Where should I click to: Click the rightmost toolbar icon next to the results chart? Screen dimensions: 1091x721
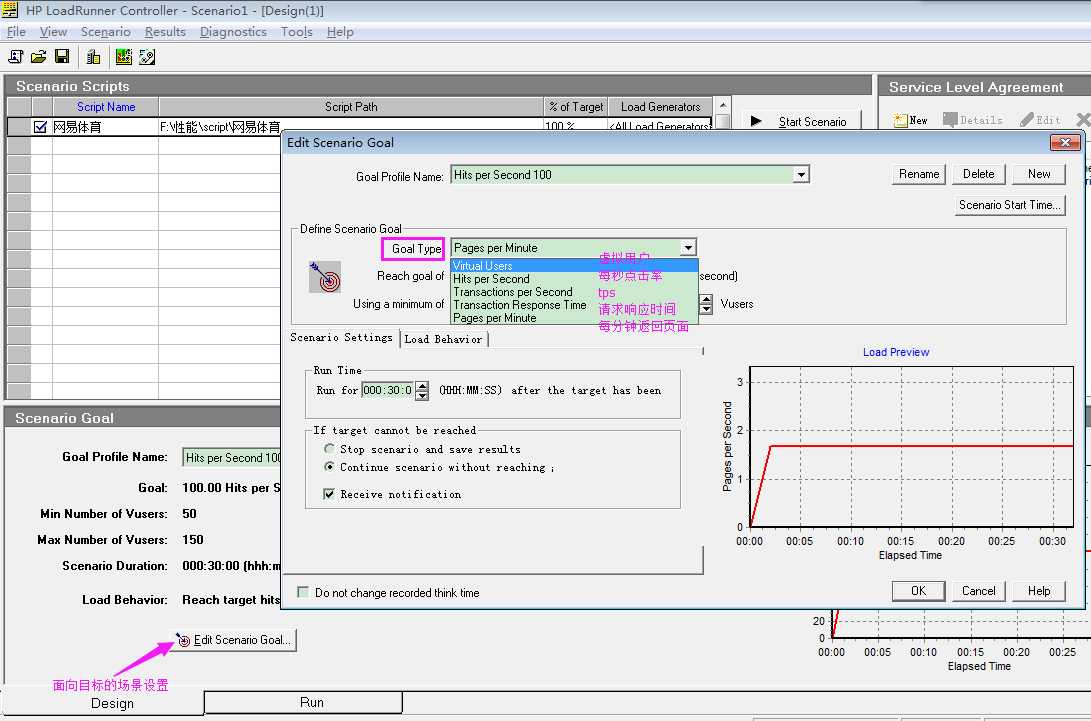pyautogui.click(x=147, y=57)
